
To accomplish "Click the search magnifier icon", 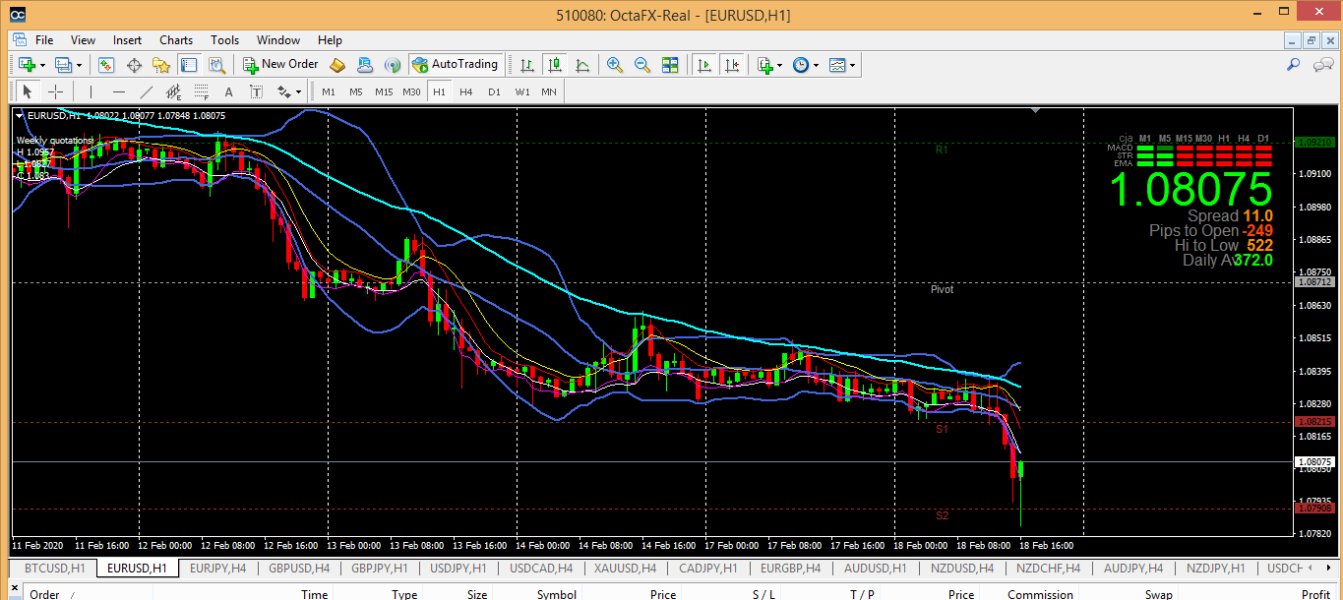I will 1293,65.
